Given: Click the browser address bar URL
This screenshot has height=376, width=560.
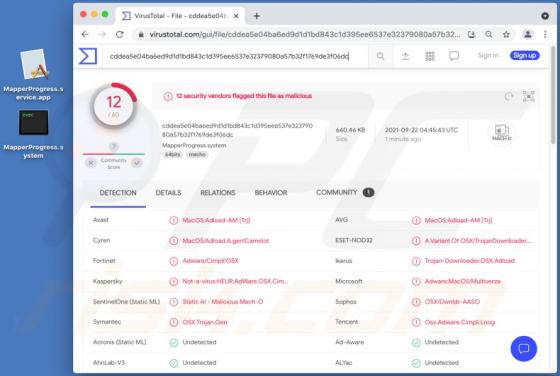Looking at the screenshot, I should tap(304, 34).
